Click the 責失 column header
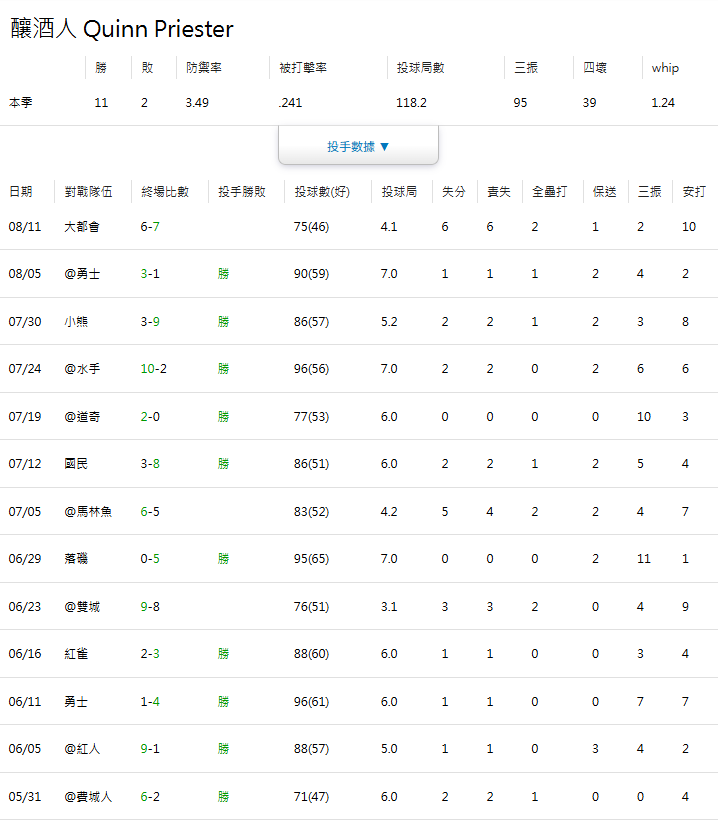 pos(499,192)
